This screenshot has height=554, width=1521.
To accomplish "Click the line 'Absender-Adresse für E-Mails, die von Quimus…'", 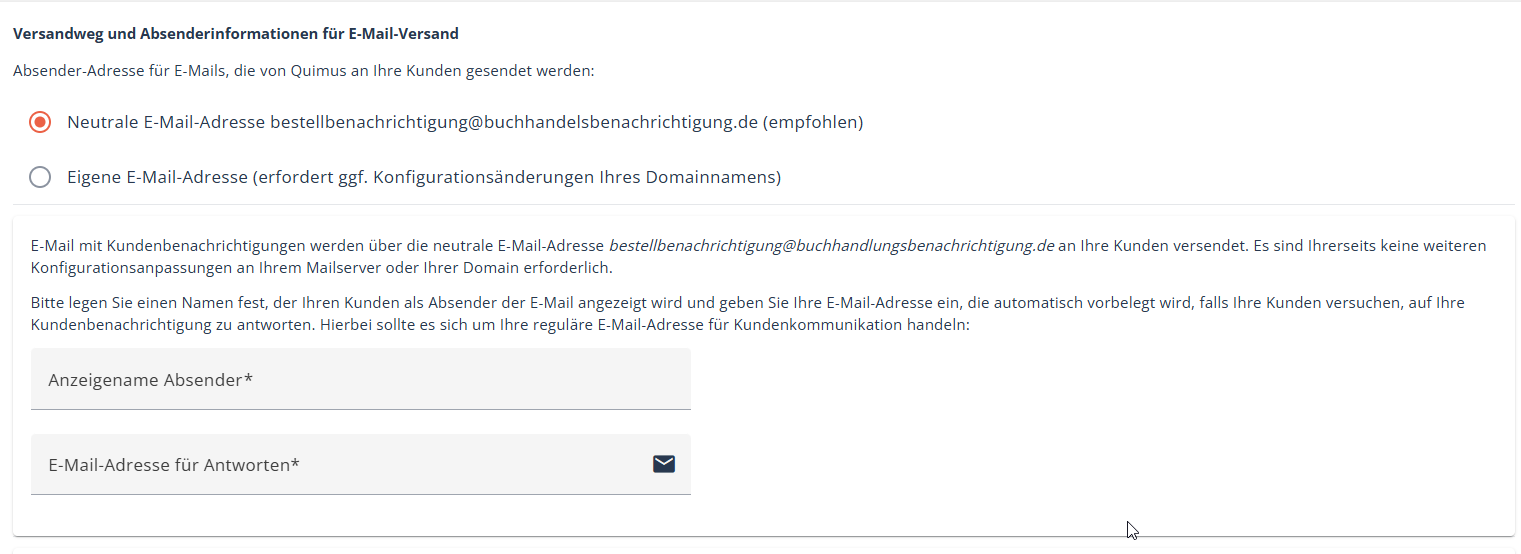I will coord(304,72).
